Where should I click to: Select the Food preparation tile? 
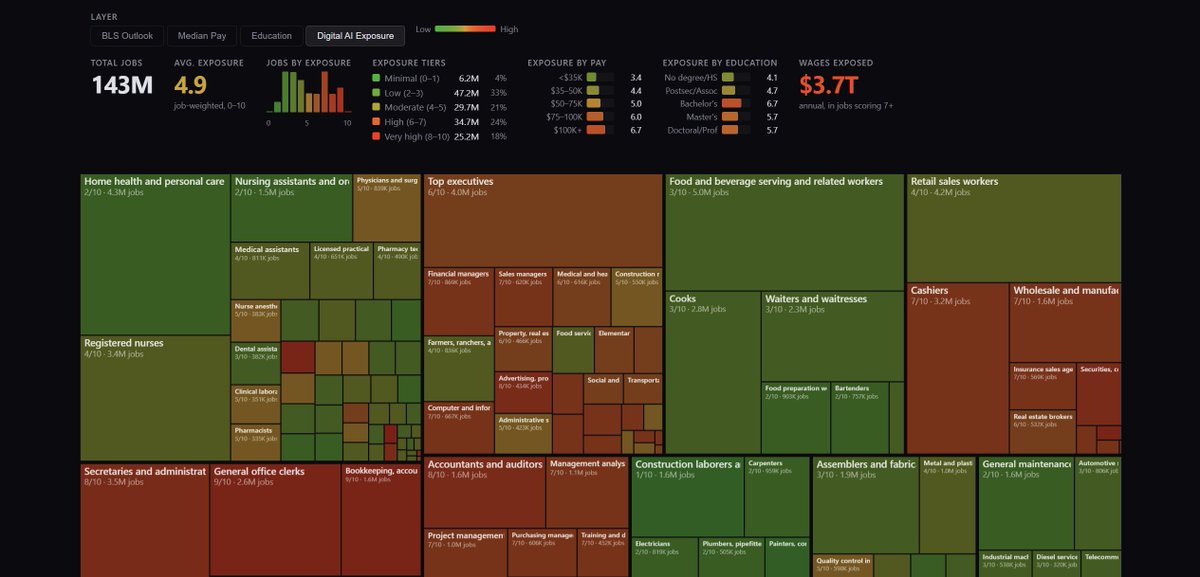click(x=796, y=418)
